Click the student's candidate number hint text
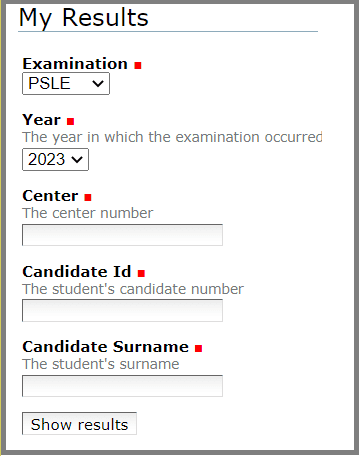363x456 pixels. coord(133,289)
